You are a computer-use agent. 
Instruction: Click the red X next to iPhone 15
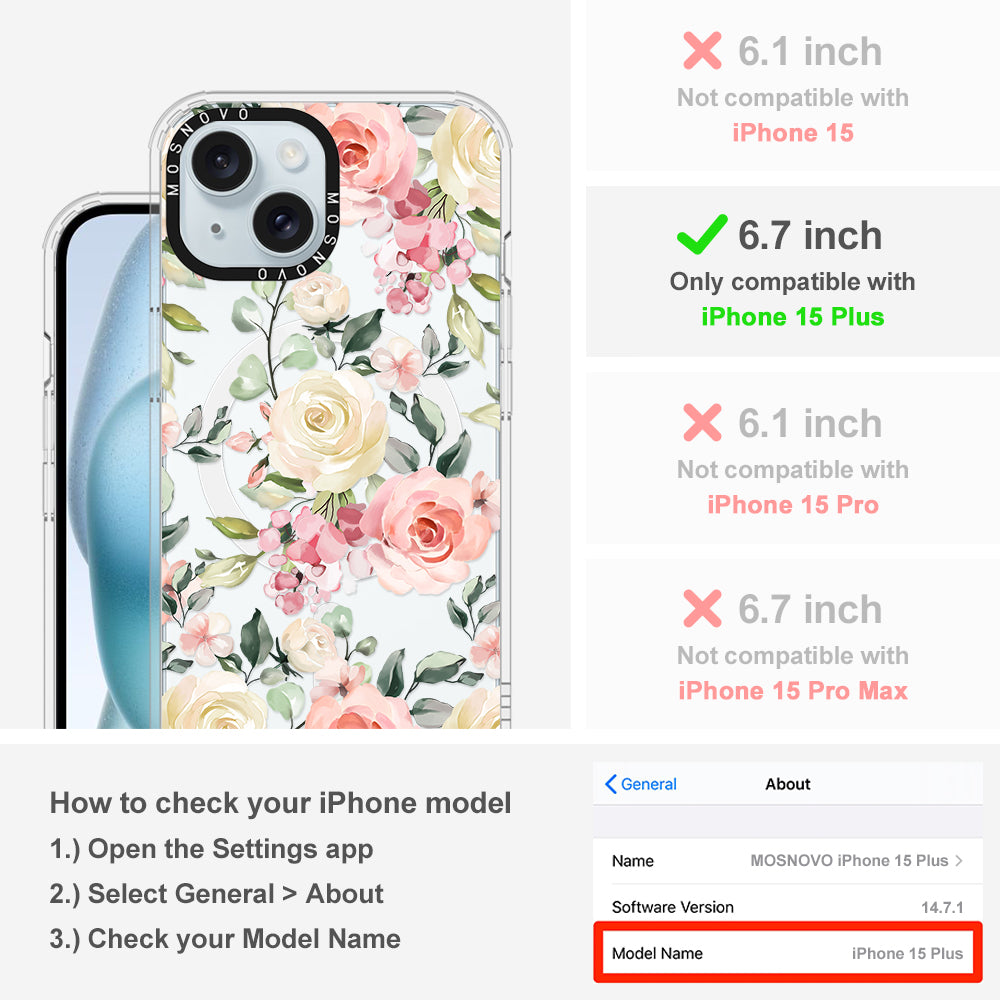click(702, 50)
